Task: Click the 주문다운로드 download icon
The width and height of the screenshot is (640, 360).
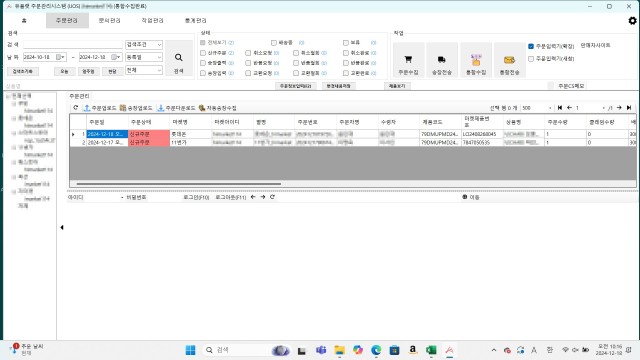Action: [x=161, y=108]
